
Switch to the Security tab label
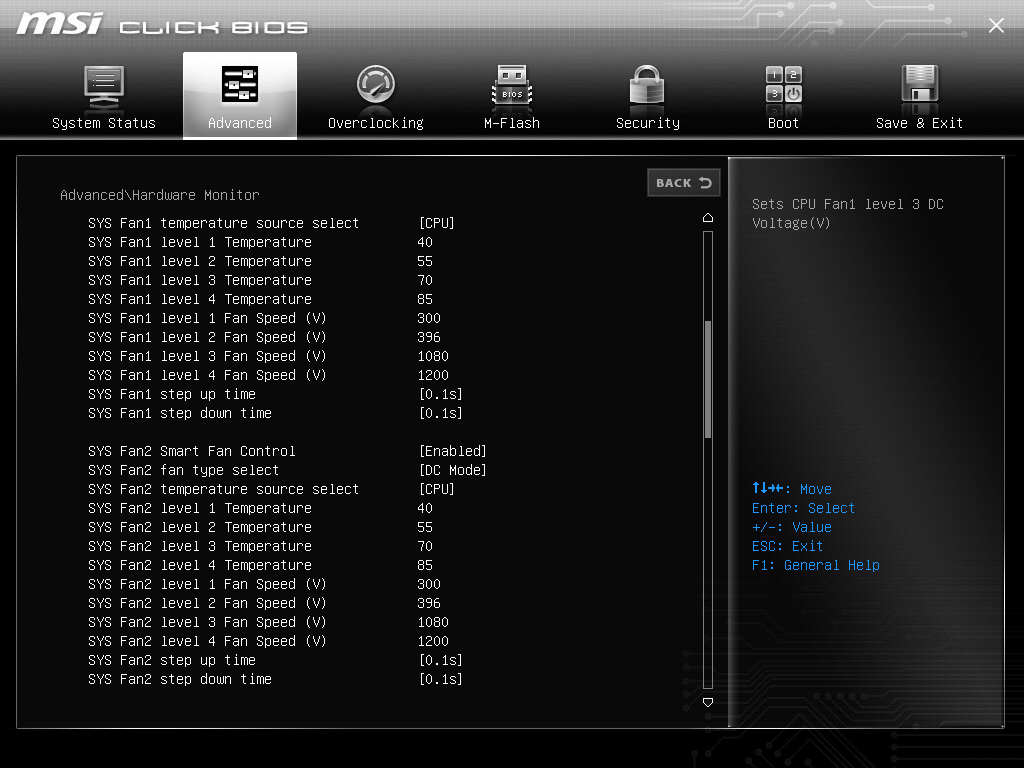point(648,123)
